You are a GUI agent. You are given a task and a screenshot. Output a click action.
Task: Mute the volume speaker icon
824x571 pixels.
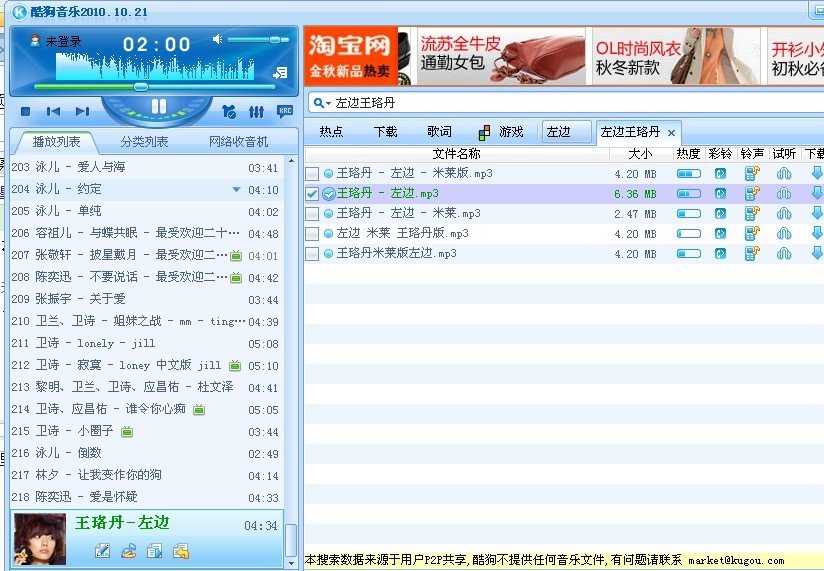[217, 39]
